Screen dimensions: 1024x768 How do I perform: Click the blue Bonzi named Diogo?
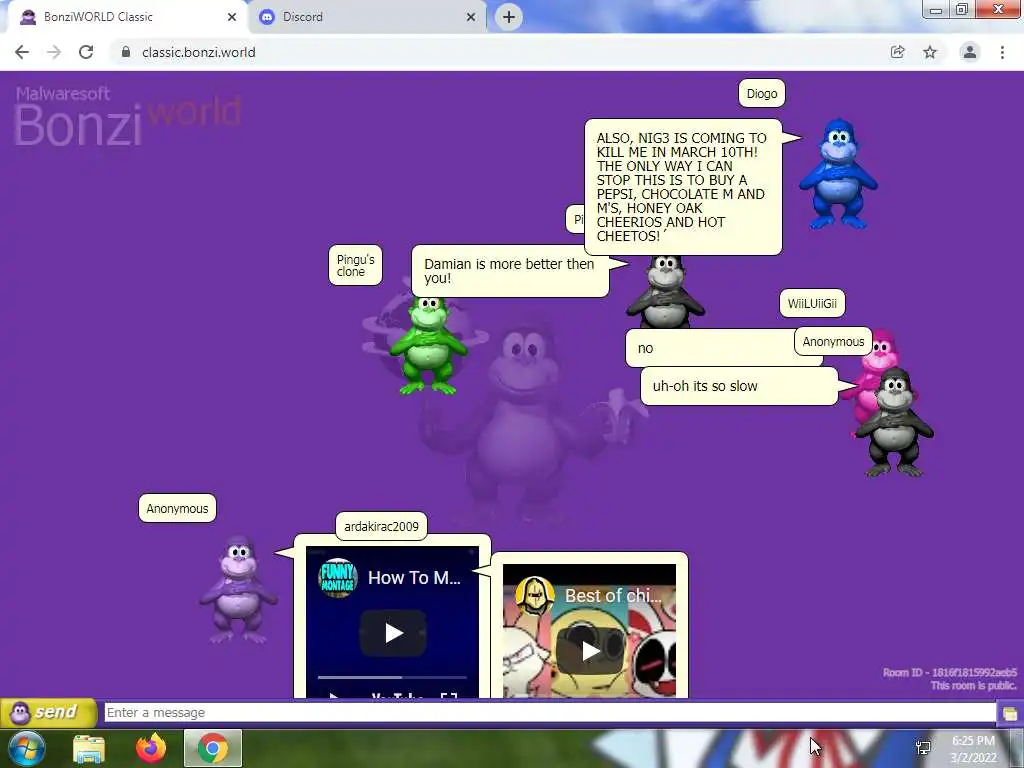click(839, 174)
